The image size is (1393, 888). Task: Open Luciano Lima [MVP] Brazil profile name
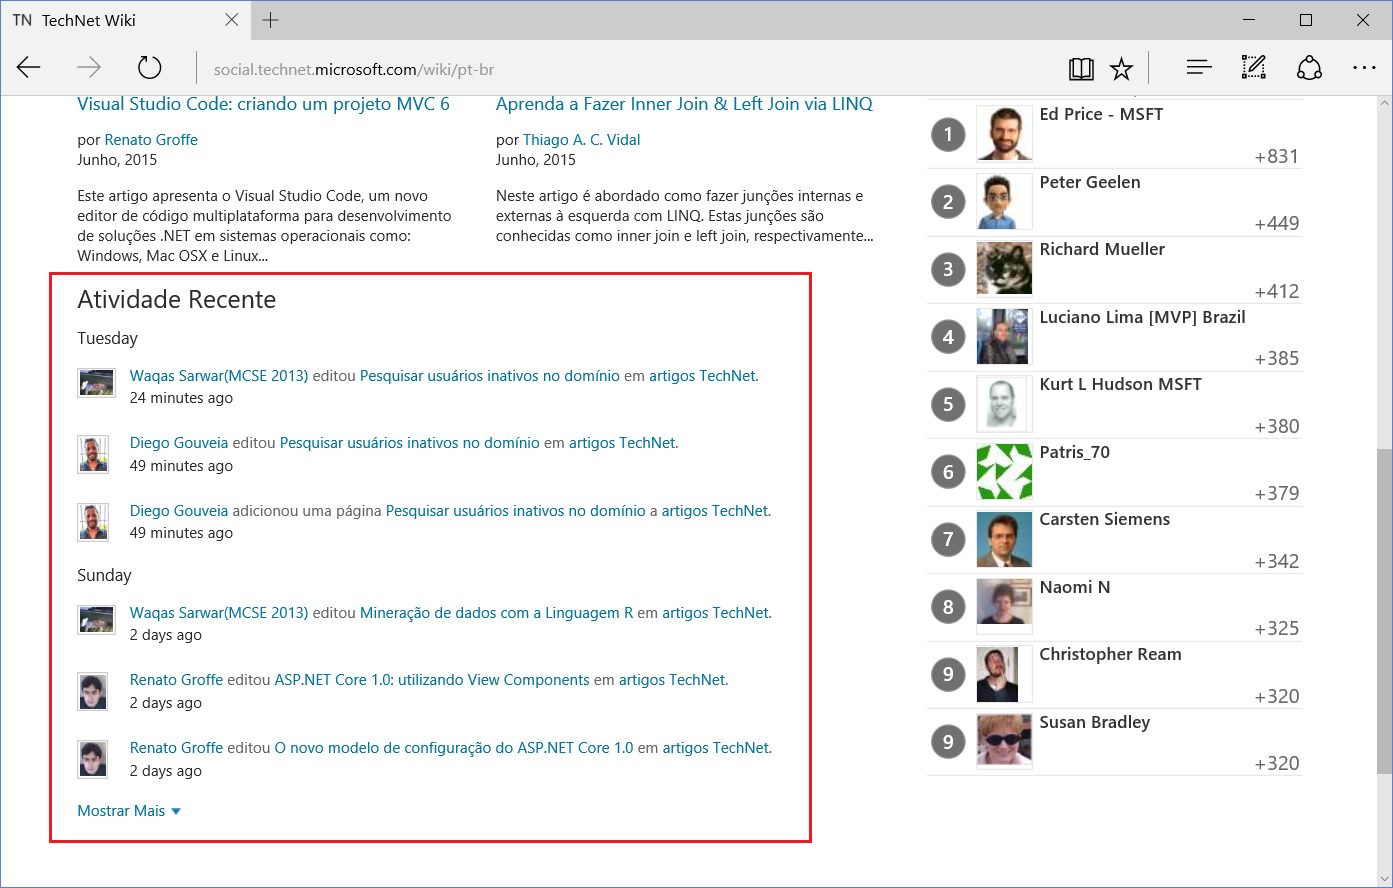[1143, 317]
